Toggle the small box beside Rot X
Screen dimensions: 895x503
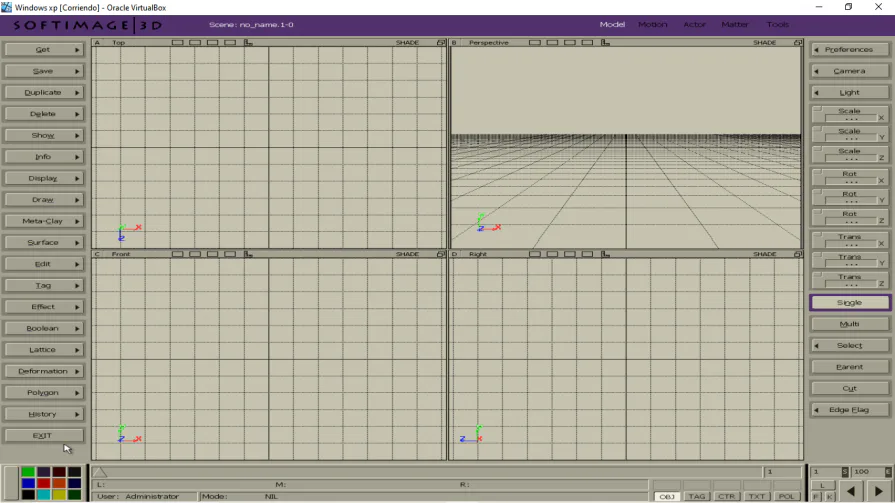pyautogui.click(x=817, y=171)
